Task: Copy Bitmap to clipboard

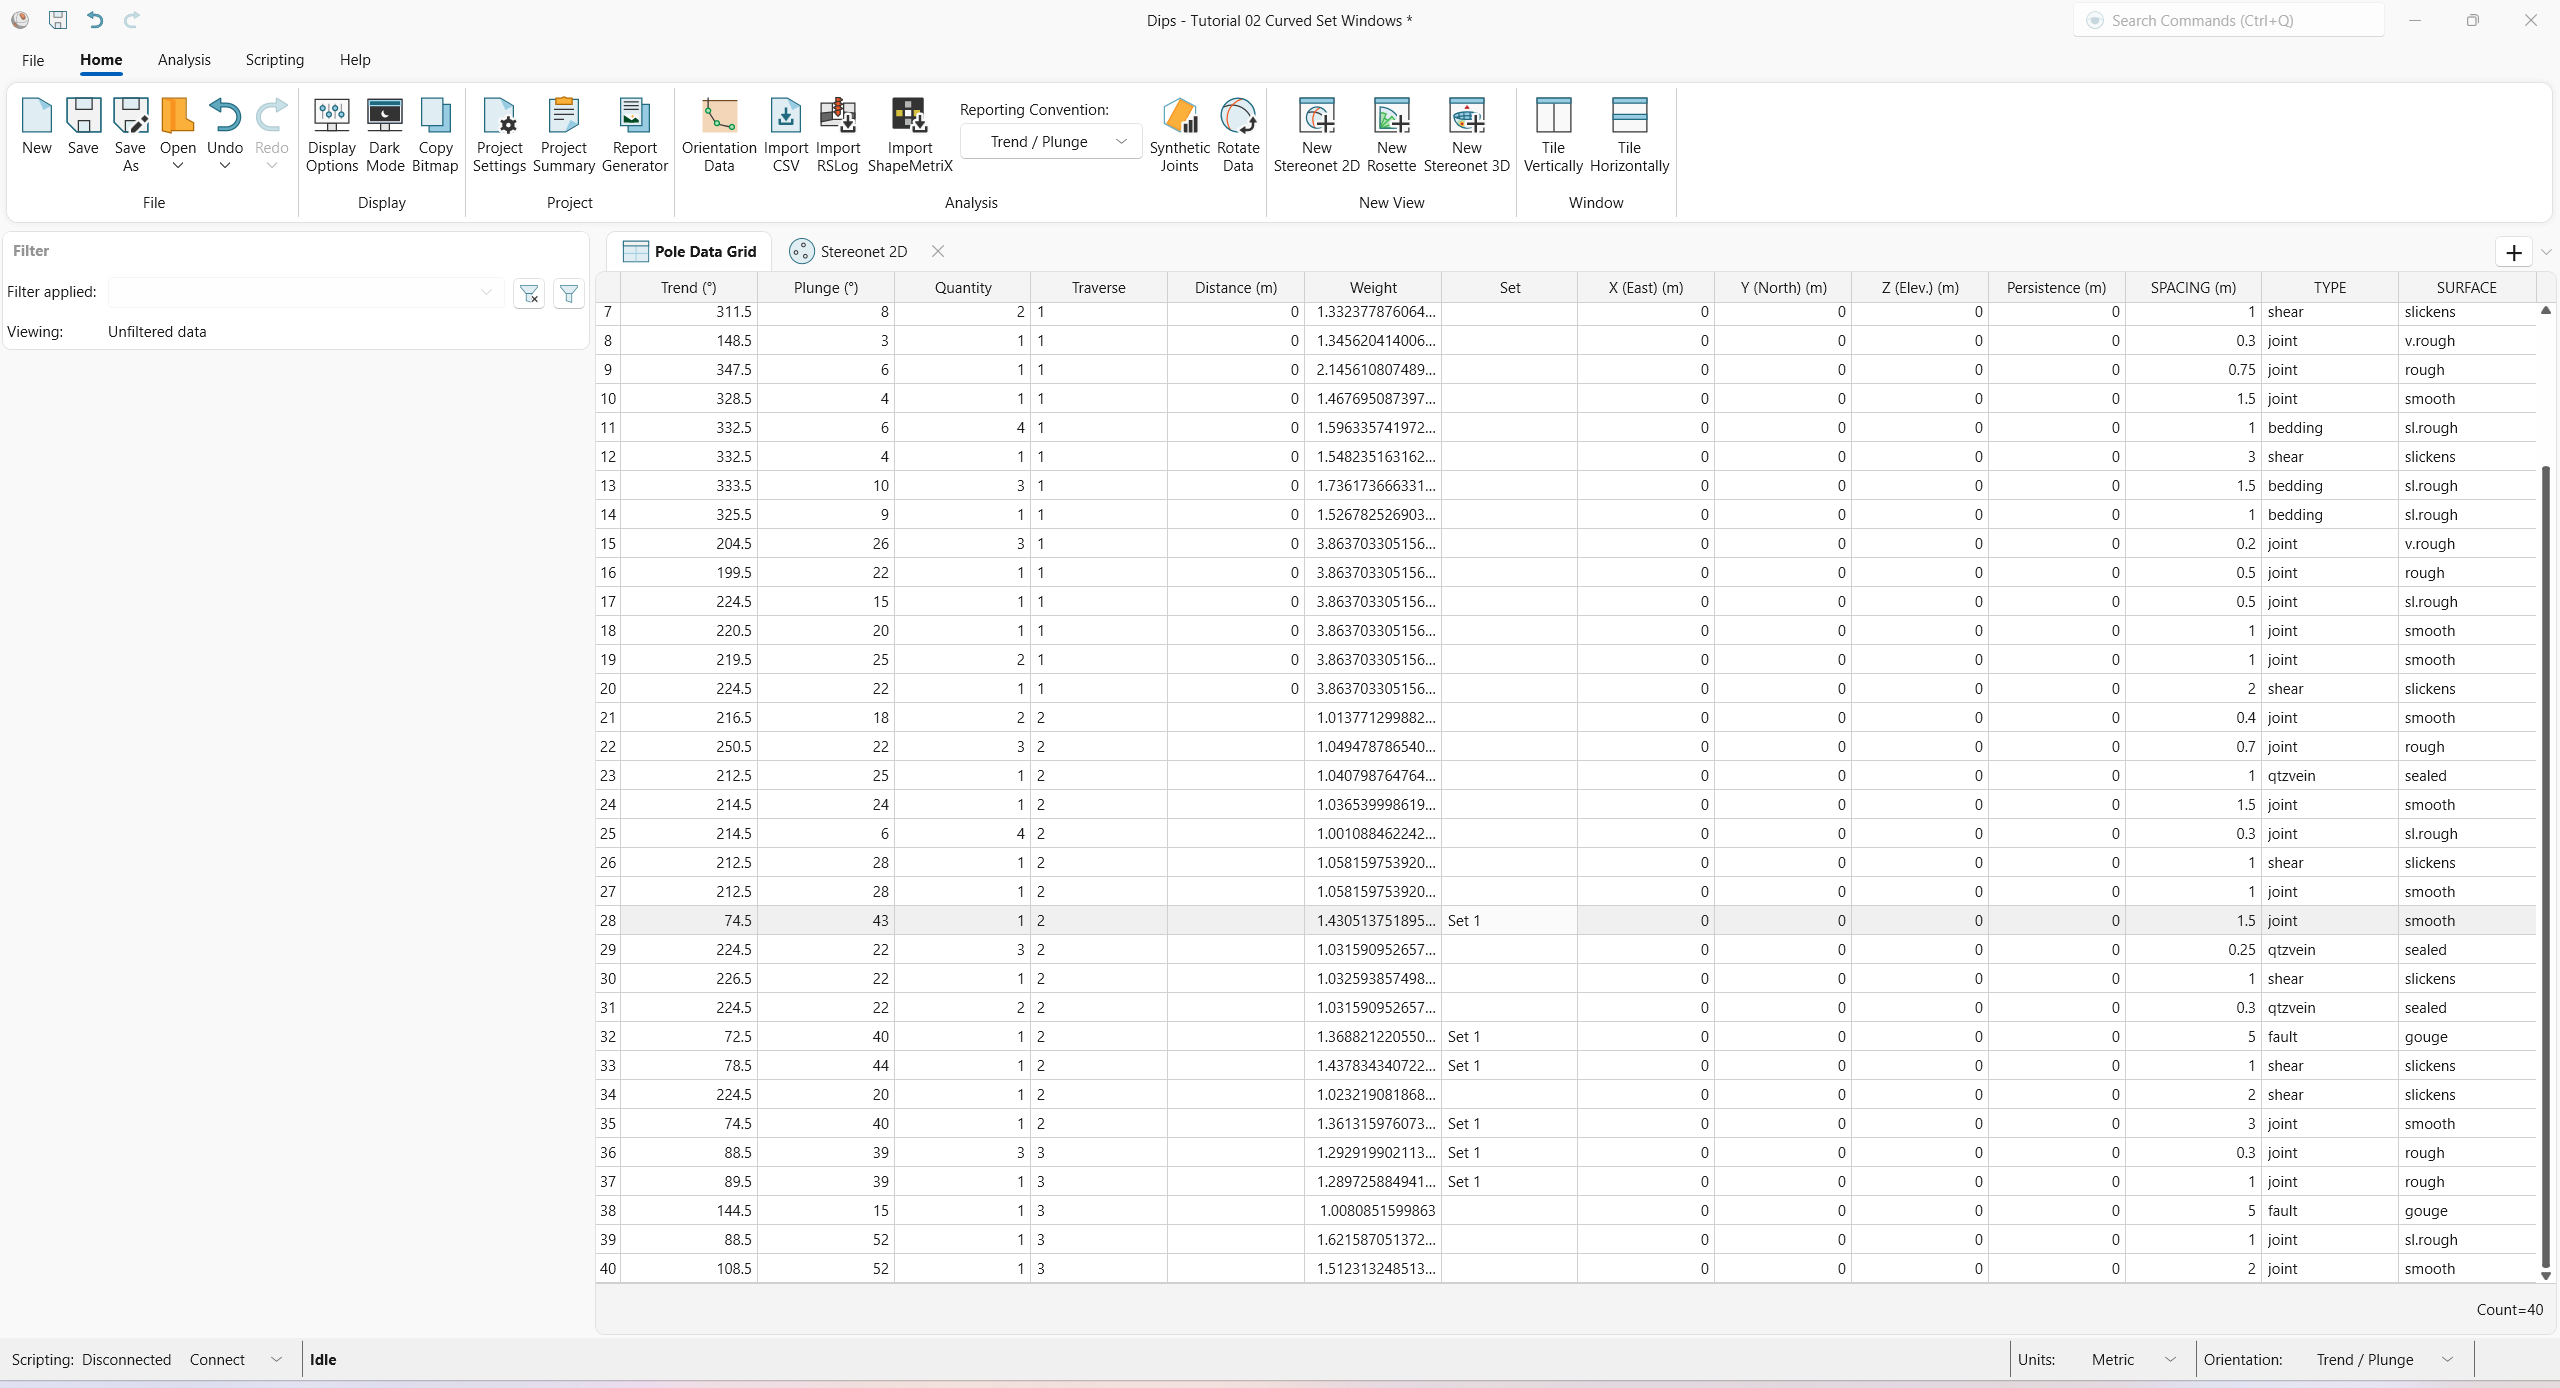Action: click(435, 136)
